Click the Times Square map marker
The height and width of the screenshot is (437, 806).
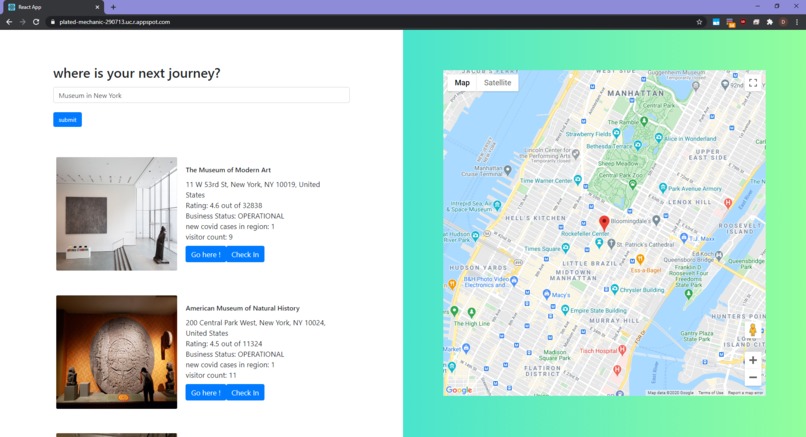pos(565,248)
